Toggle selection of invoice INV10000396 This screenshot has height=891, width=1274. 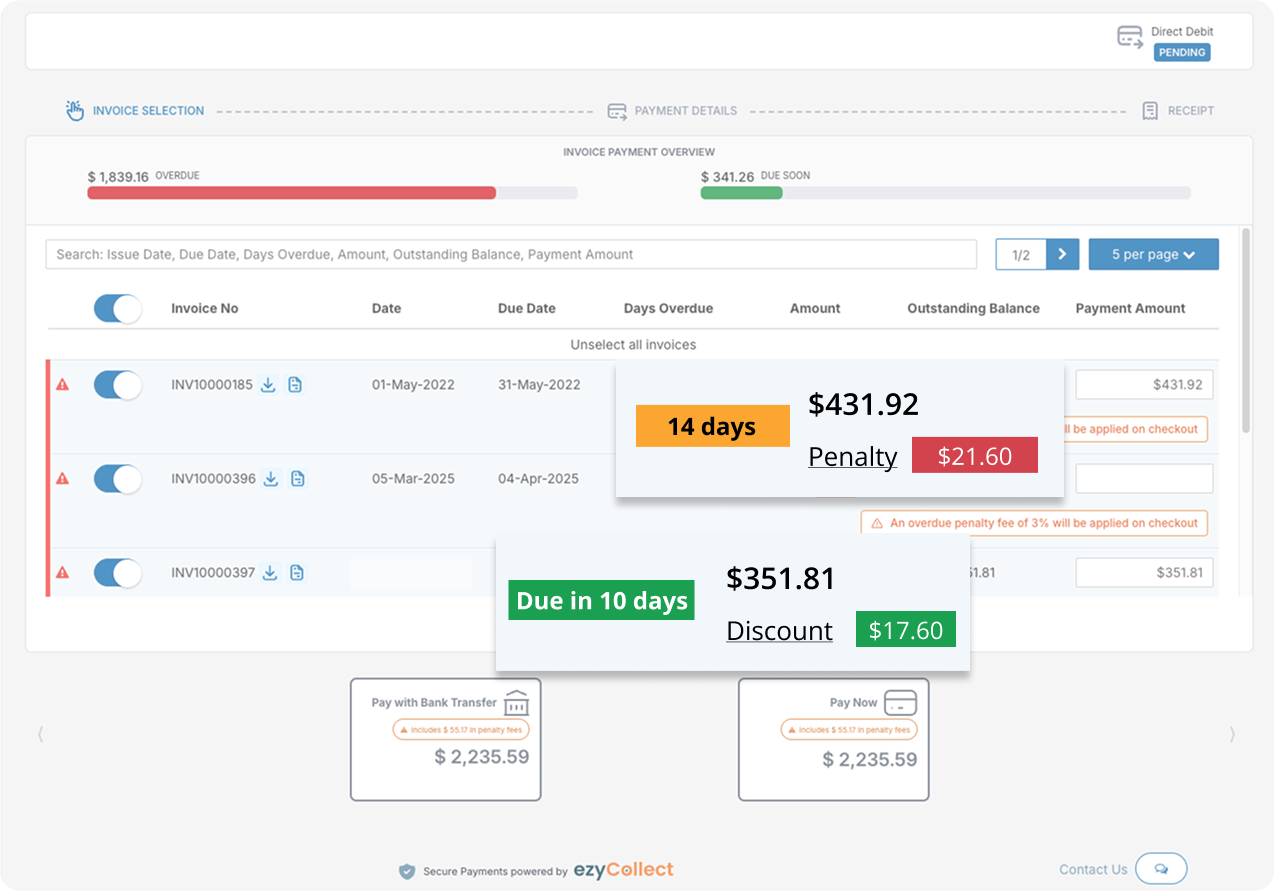(118, 479)
